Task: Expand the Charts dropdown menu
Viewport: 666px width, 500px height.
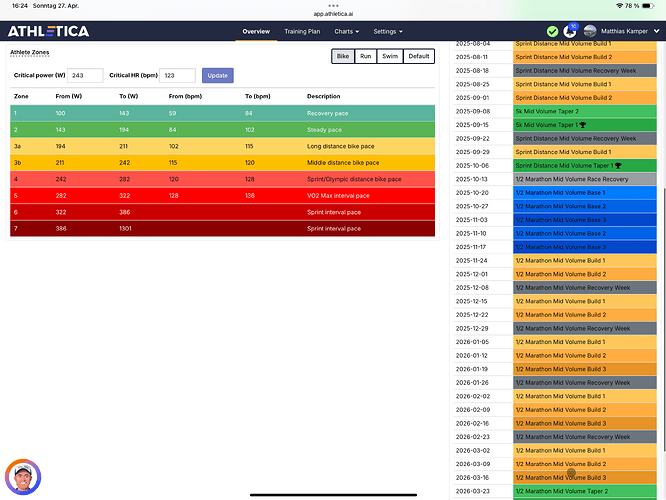Action: coord(346,32)
